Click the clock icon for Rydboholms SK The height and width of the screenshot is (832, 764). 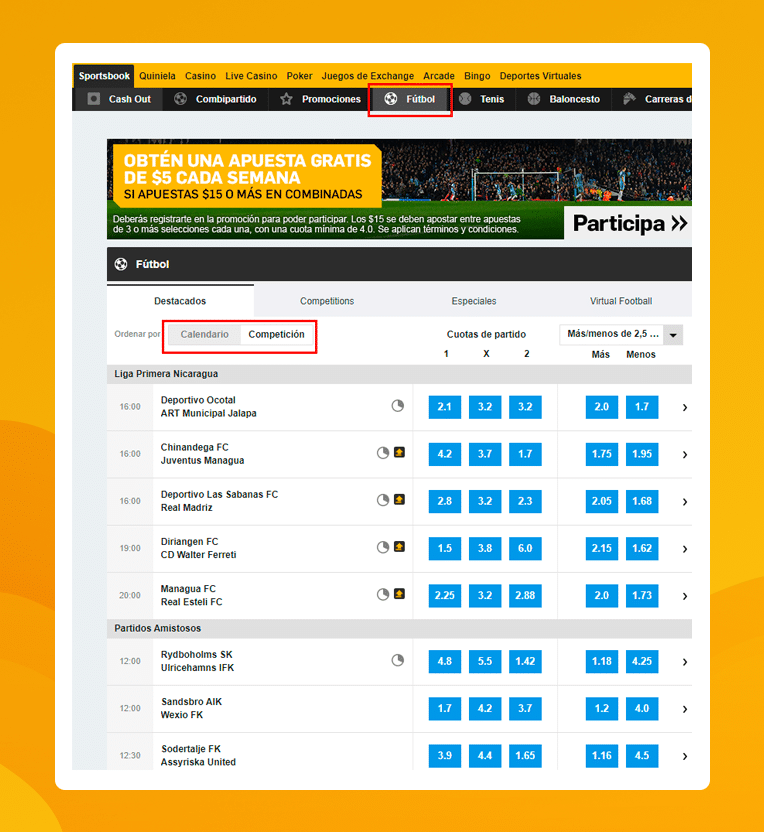(x=398, y=660)
